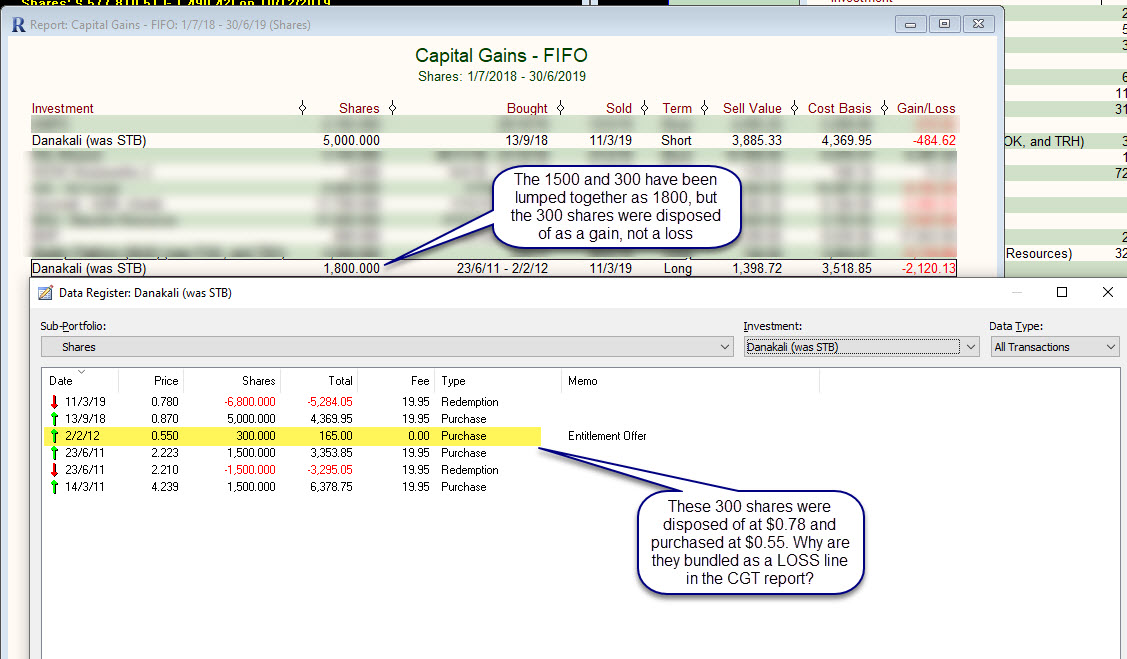Click the column divider diamond after Investment
The width and height of the screenshot is (1127, 659).
(303, 108)
